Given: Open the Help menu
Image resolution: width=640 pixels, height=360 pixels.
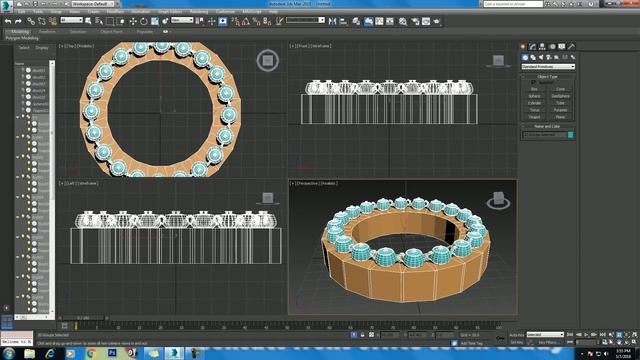Looking at the screenshot, I should tap(273, 12).
